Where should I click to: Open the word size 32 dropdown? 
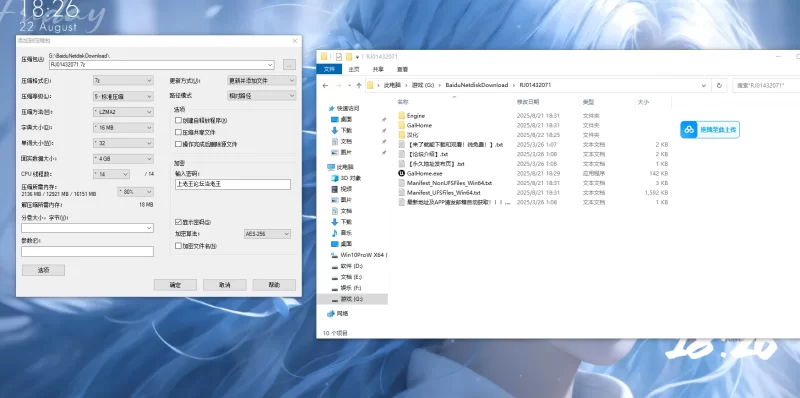123,143
